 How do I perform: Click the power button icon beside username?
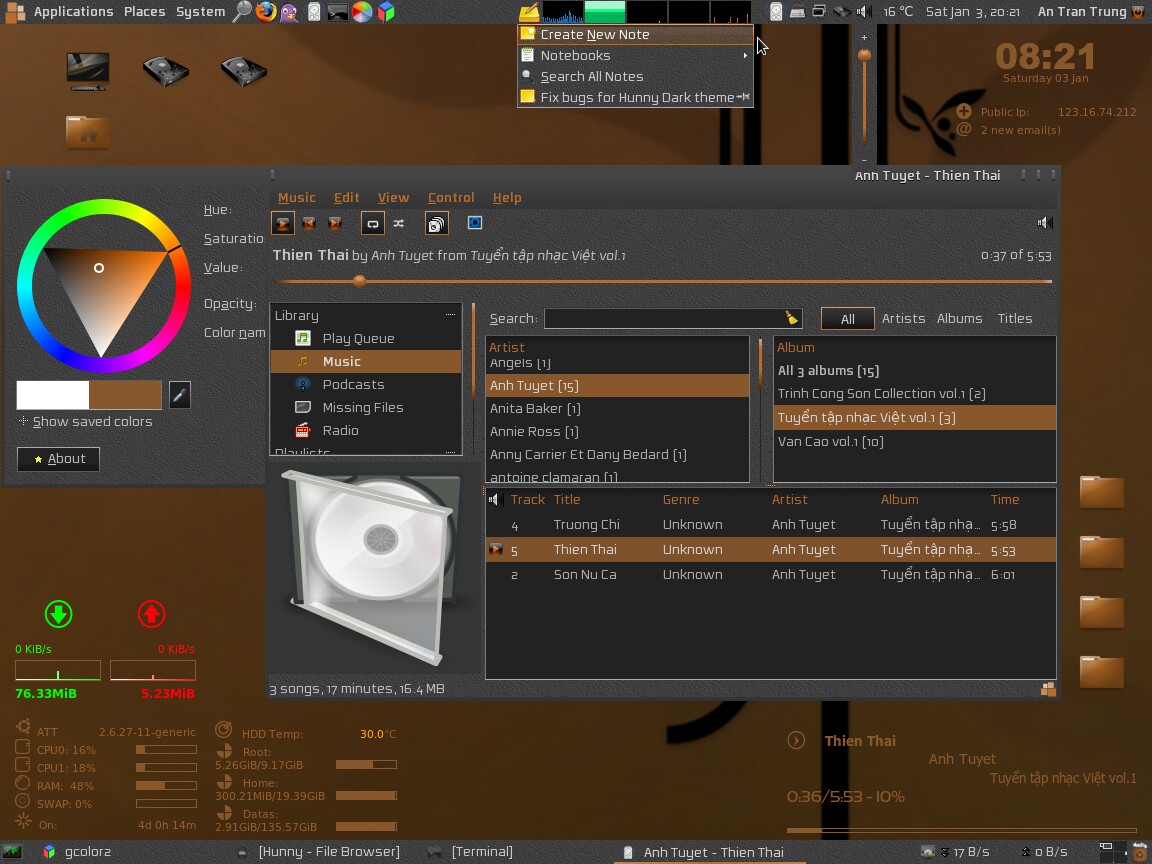point(1140,12)
